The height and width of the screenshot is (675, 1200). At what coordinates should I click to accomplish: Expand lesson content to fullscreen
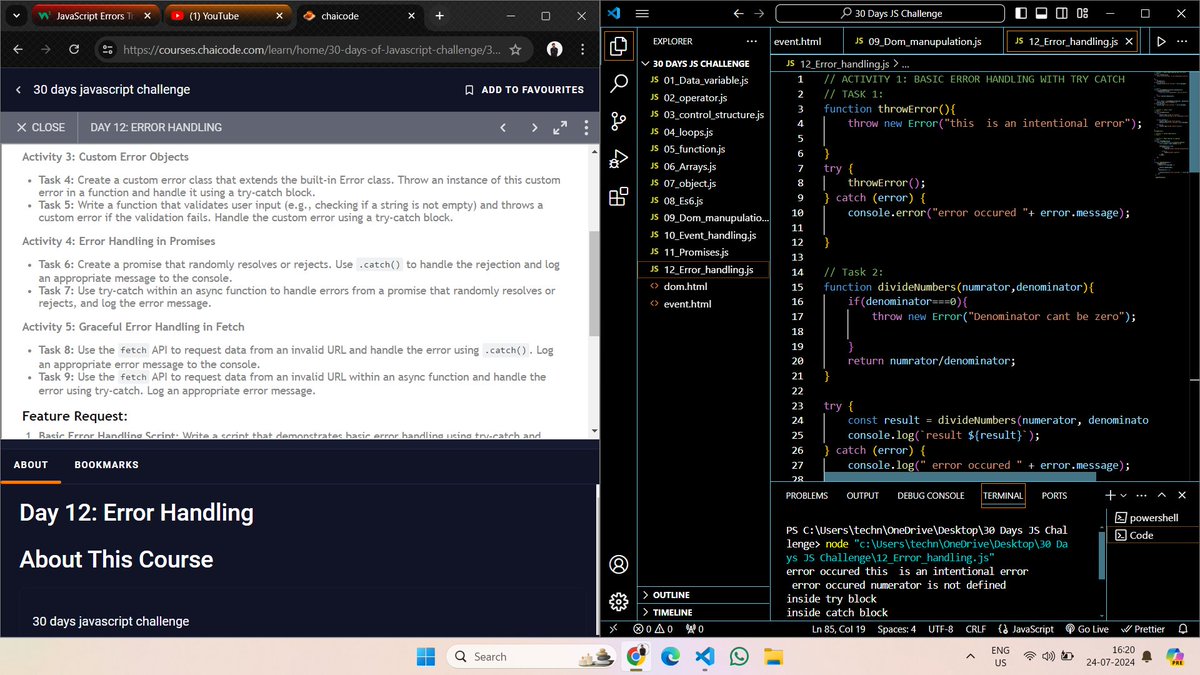[x=560, y=127]
